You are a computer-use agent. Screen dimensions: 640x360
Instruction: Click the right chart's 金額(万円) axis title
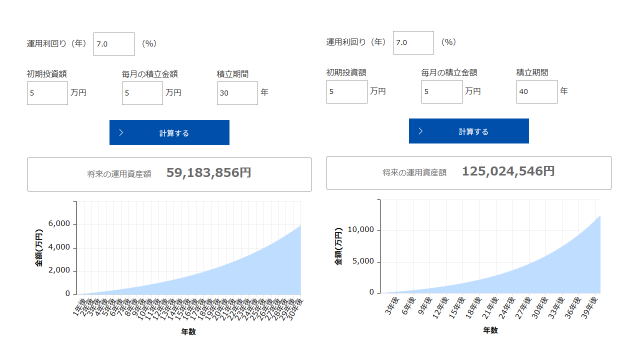click(x=338, y=246)
